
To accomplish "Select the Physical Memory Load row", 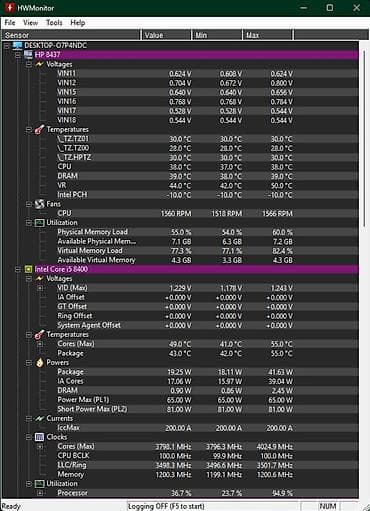I will [180, 232].
